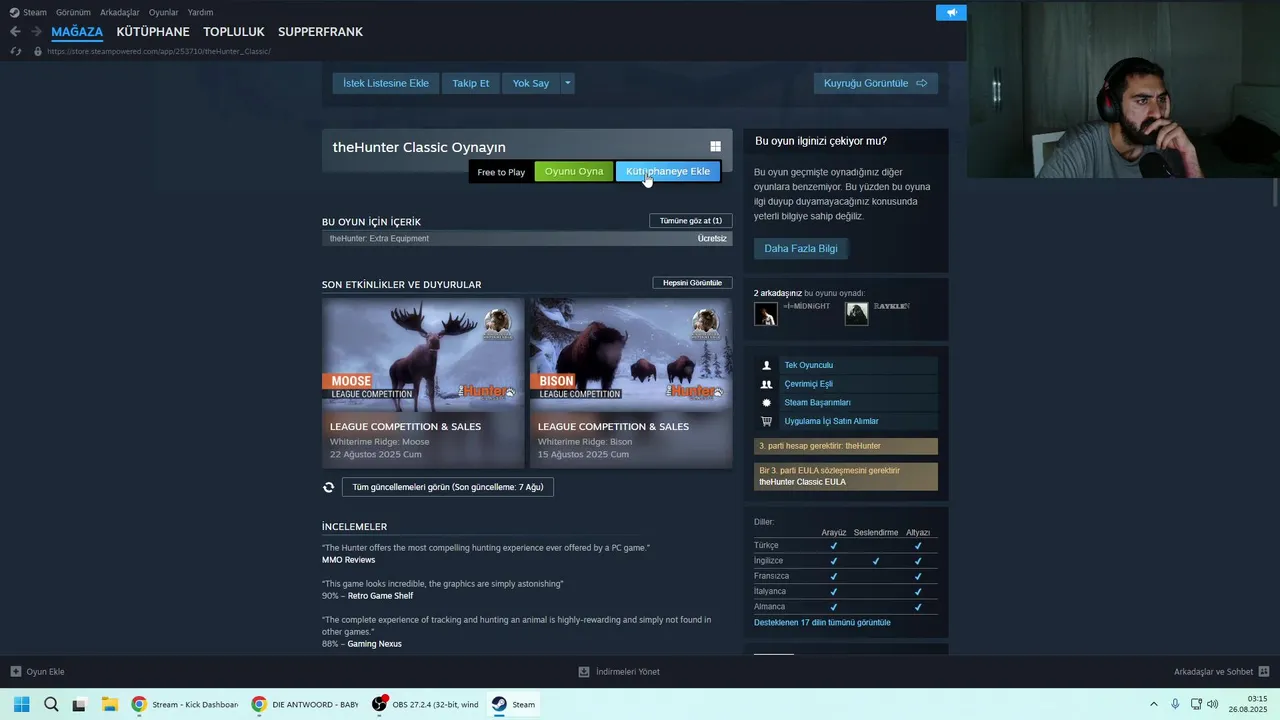The image size is (1280, 720).
Task: Click the store URL address field
Action: 158,51
